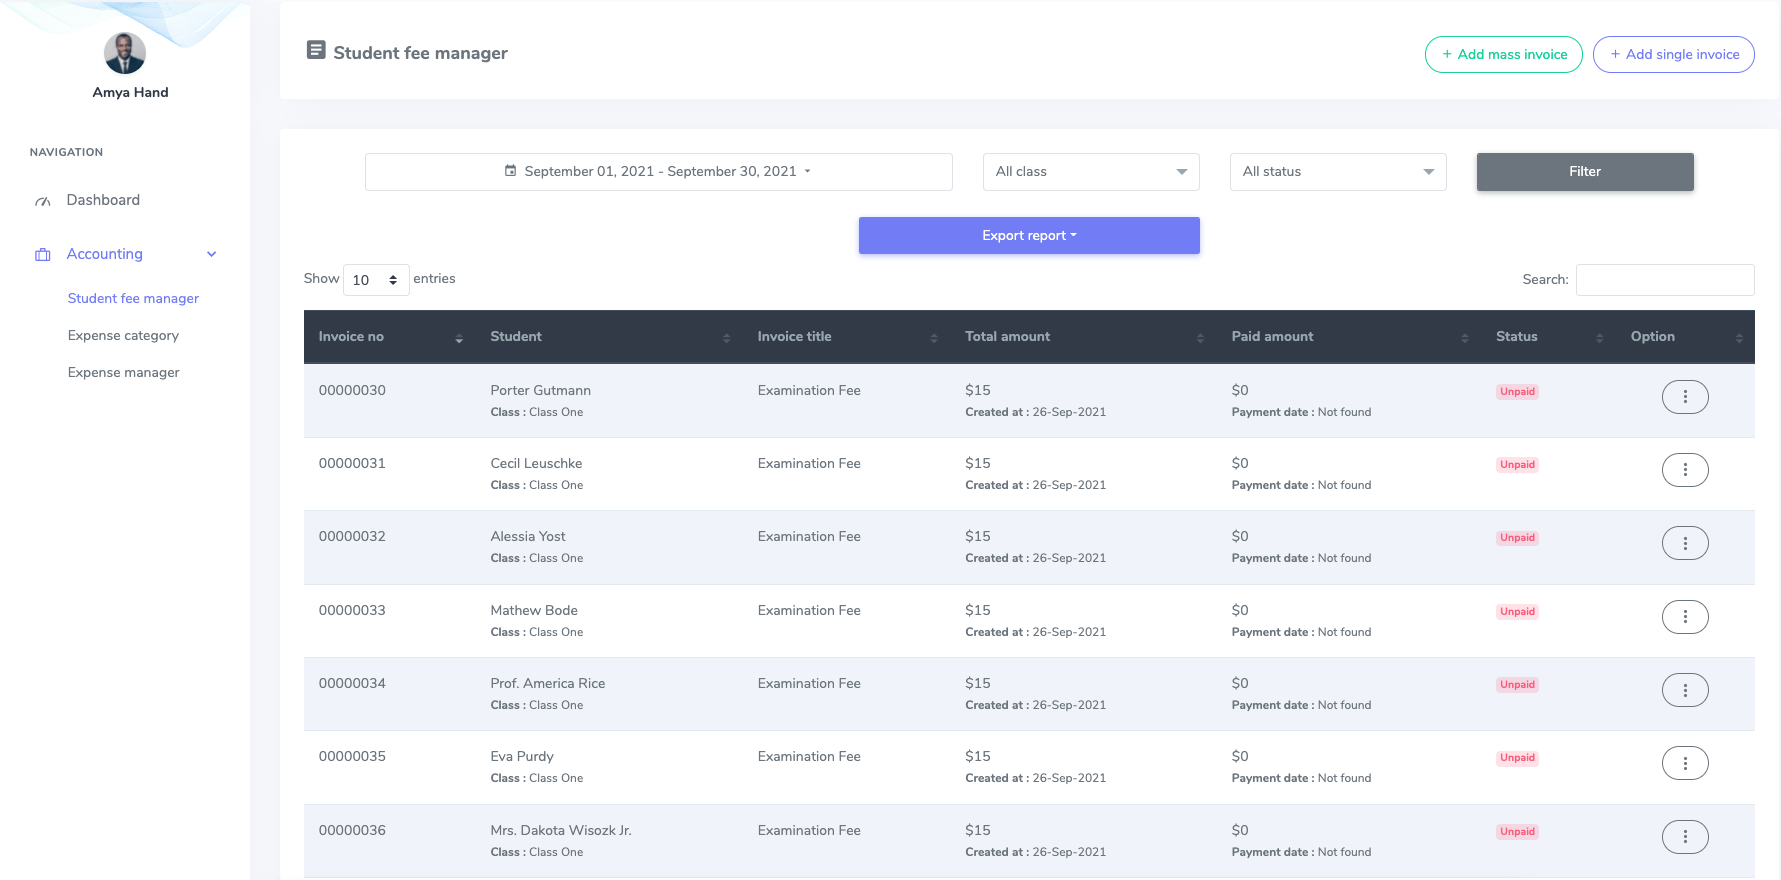Click the Dashboard gauge icon
This screenshot has height=880, width=1781.
[x=43, y=201]
